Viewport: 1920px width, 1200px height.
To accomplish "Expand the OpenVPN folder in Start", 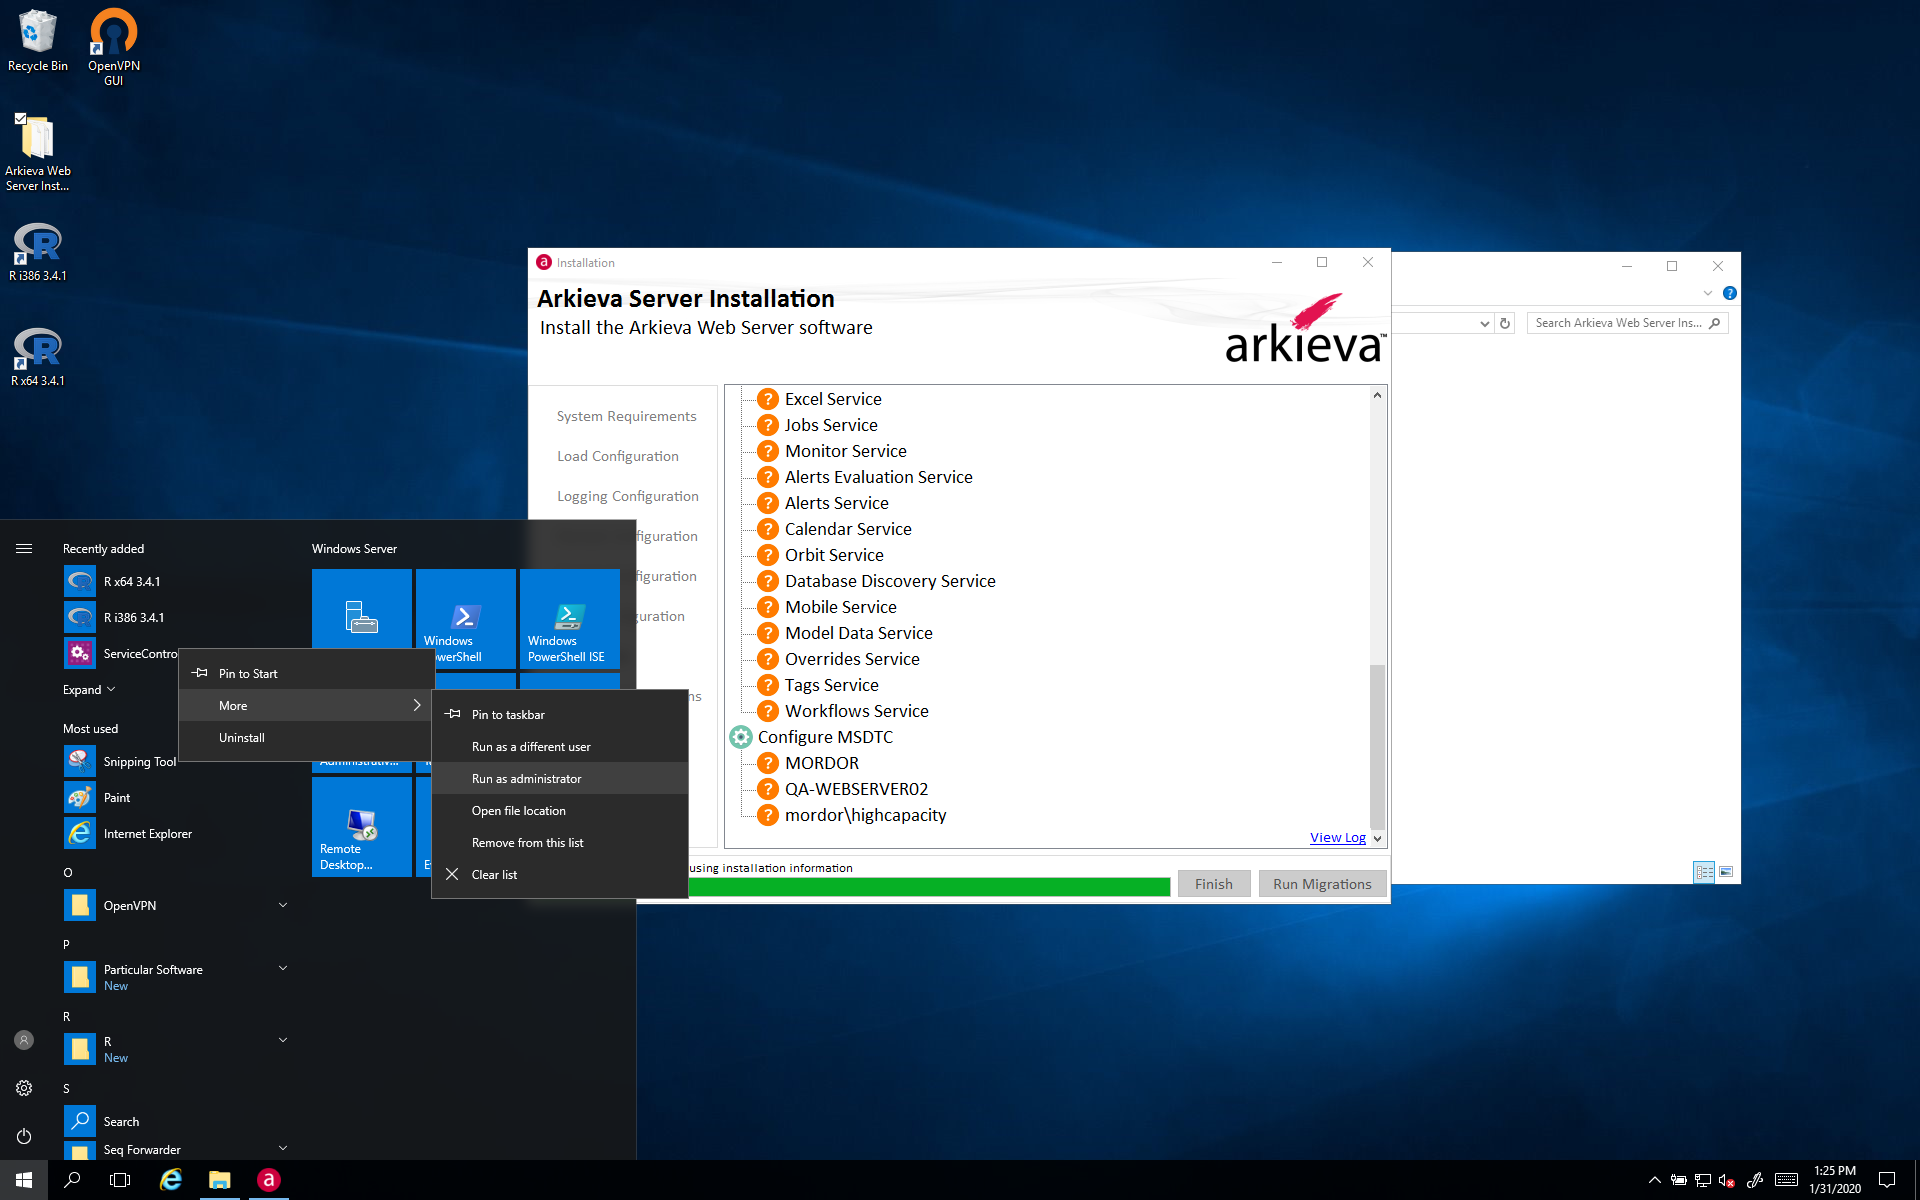I will (x=283, y=905).
